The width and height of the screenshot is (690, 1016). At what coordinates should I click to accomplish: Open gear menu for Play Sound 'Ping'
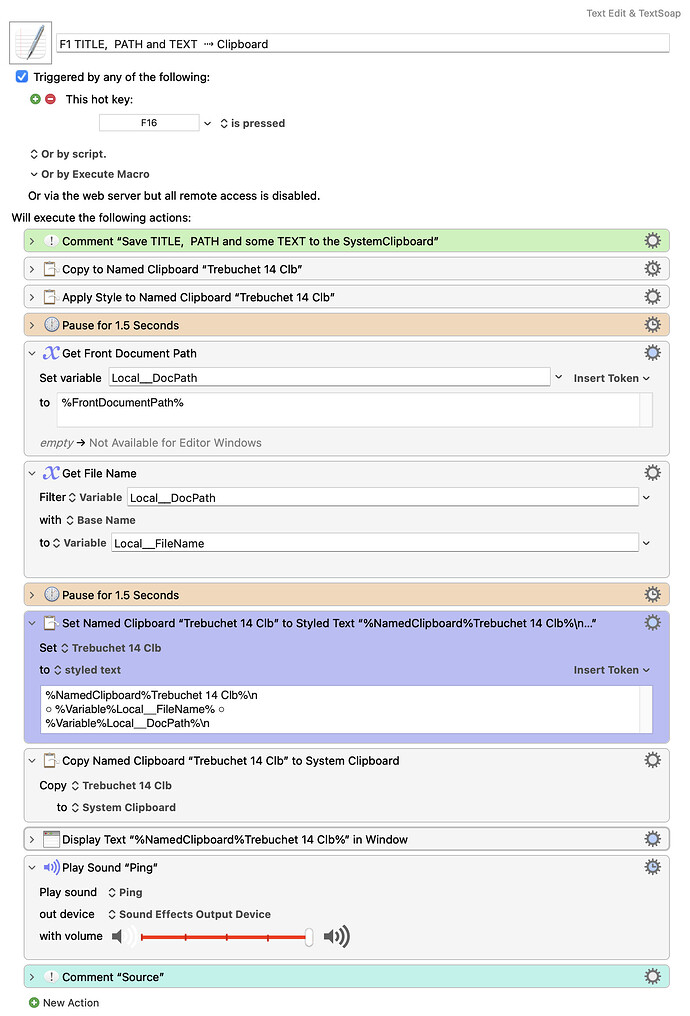tap(652, 866)
